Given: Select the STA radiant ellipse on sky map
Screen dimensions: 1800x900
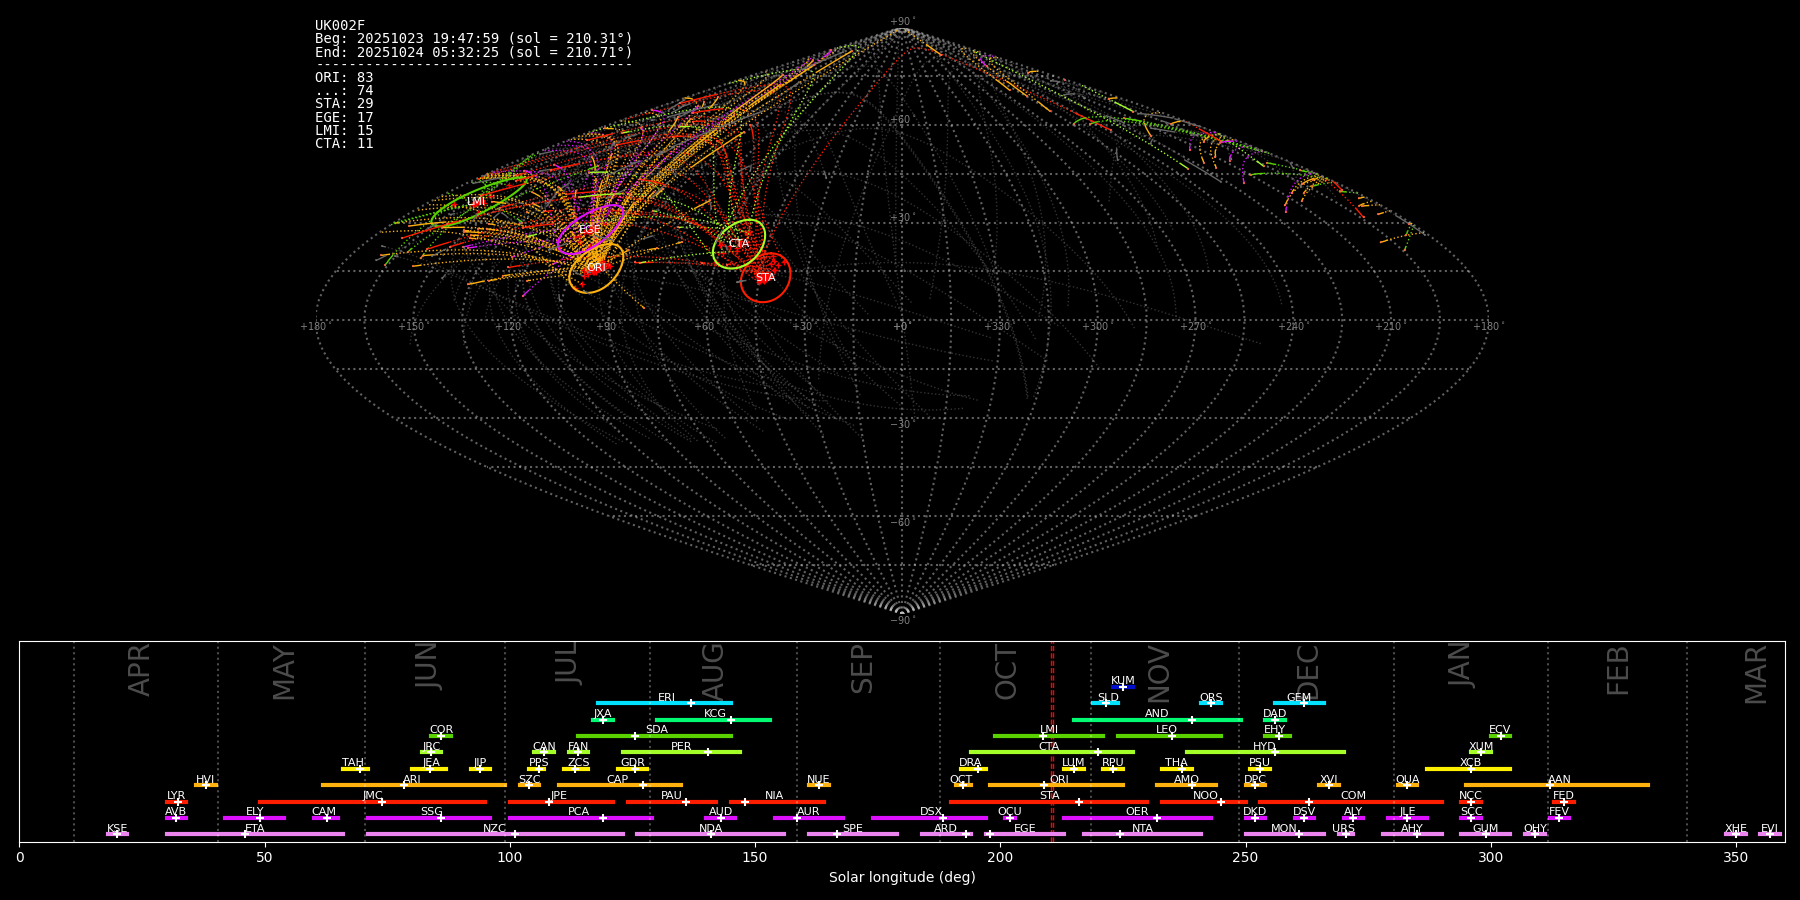Looking at the screenshot, I should 765,277.
